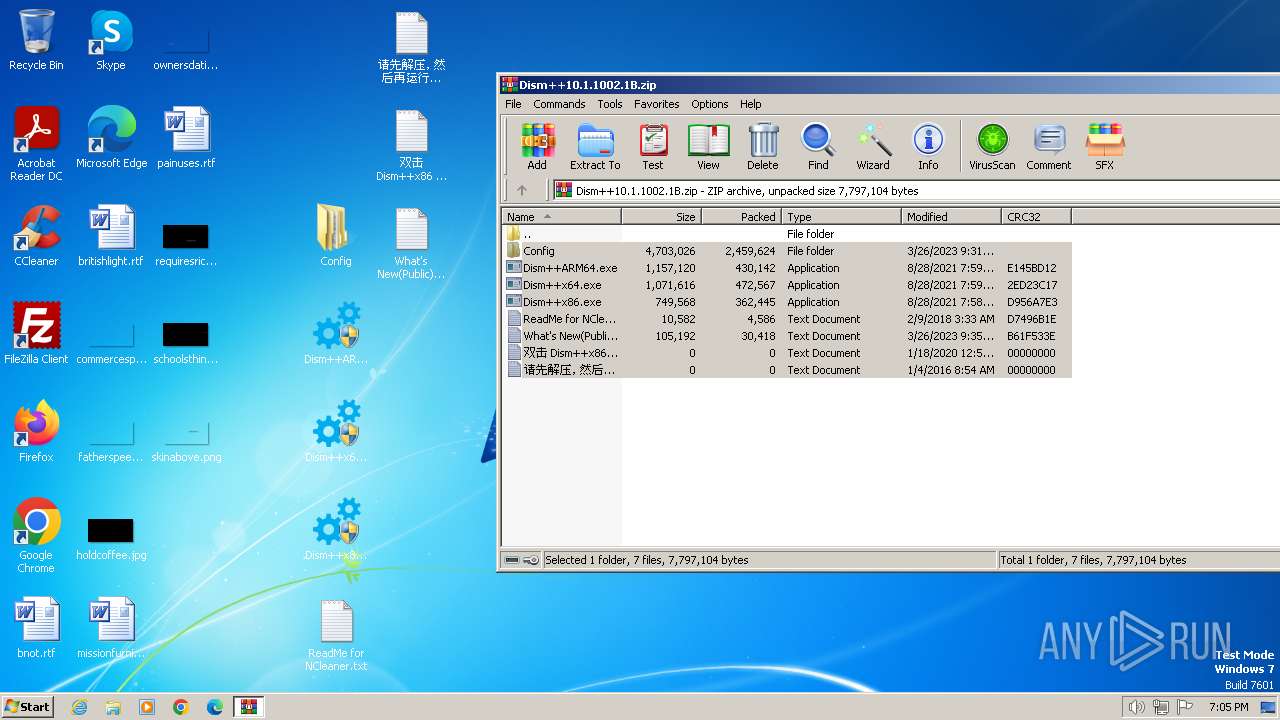Click the archive path address field
The height and width of the screenshot is (720, 1280).
(916, 190)
